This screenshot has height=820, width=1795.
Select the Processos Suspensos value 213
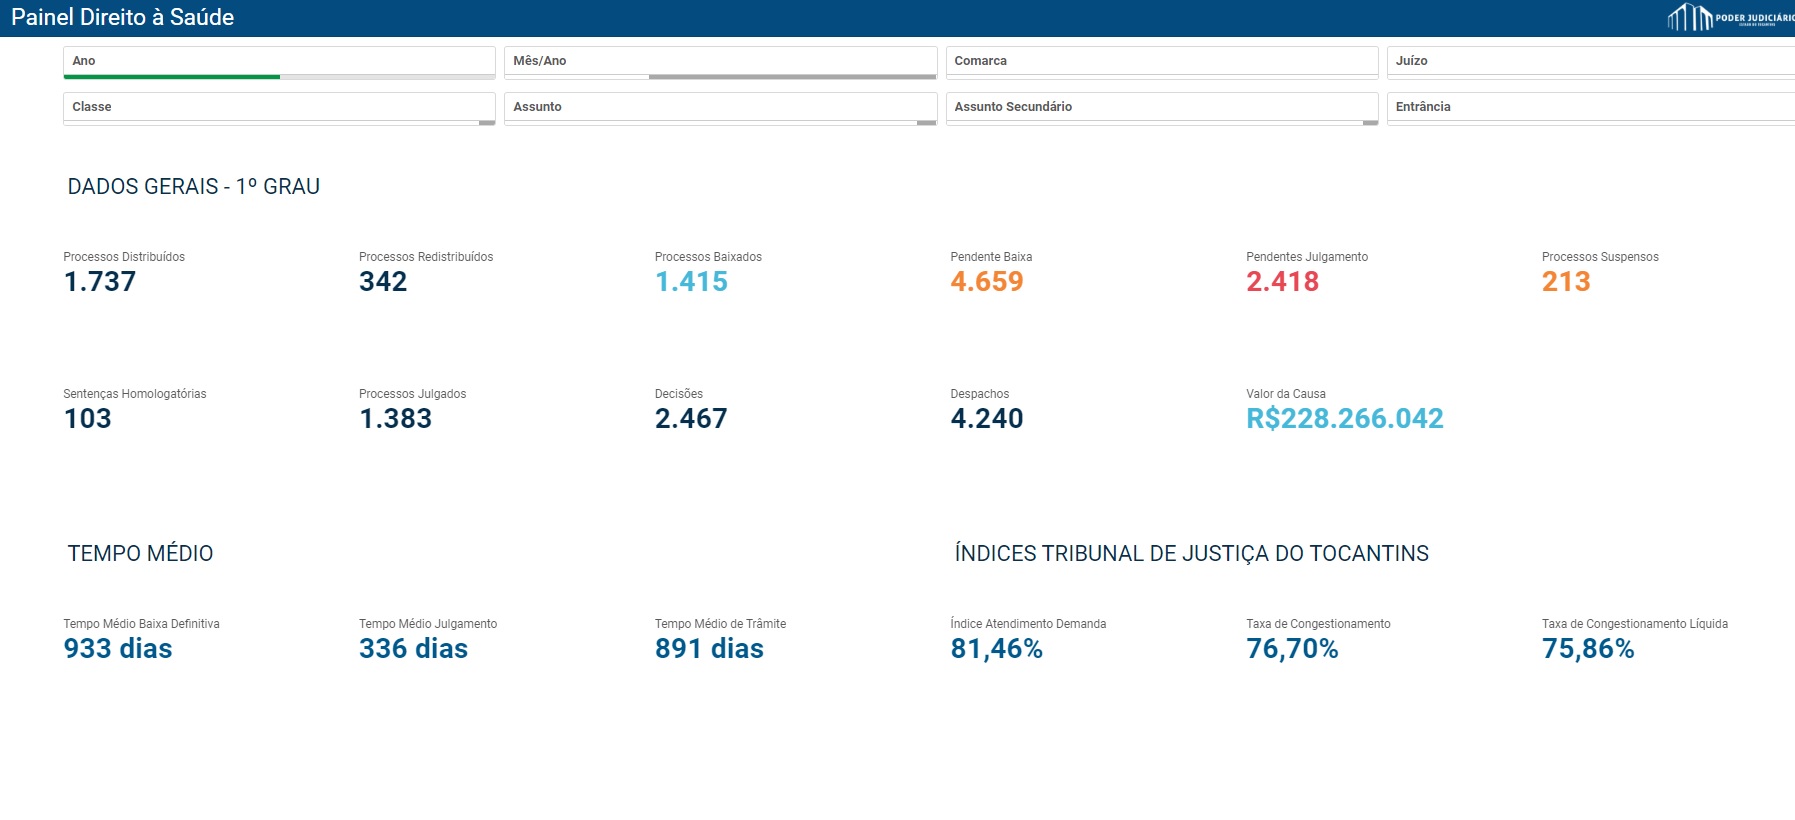[x=1566, y=282]
